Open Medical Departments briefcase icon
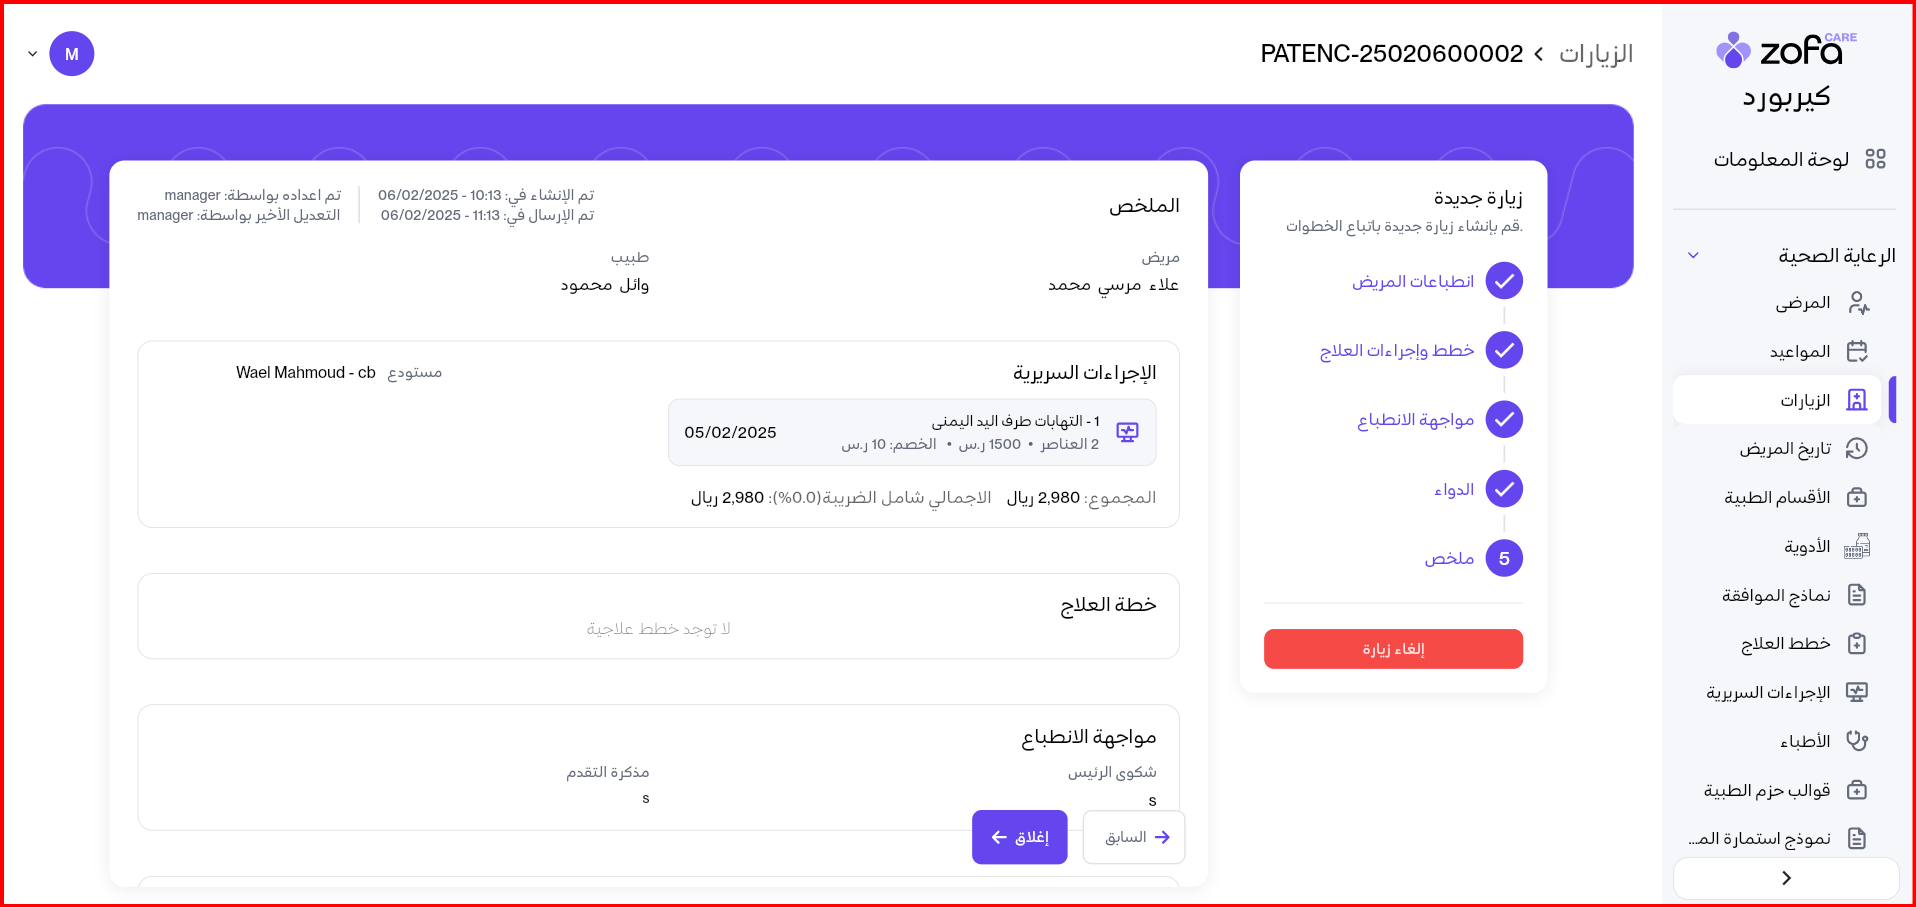 point(1857,498)
